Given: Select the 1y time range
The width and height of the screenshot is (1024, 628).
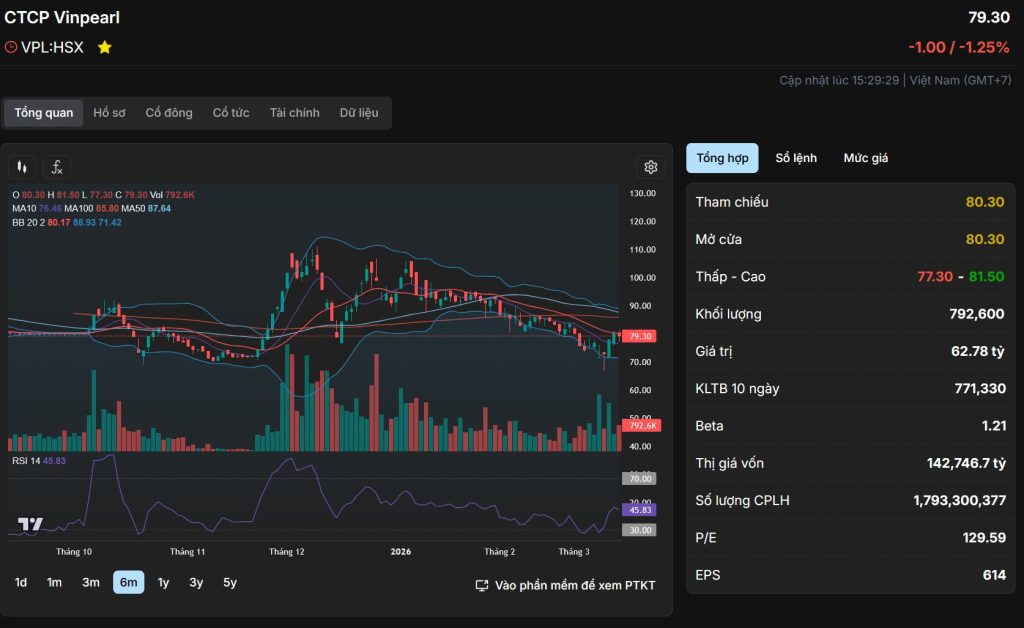Looking at the screenshot, I should (x=163, y=583).
